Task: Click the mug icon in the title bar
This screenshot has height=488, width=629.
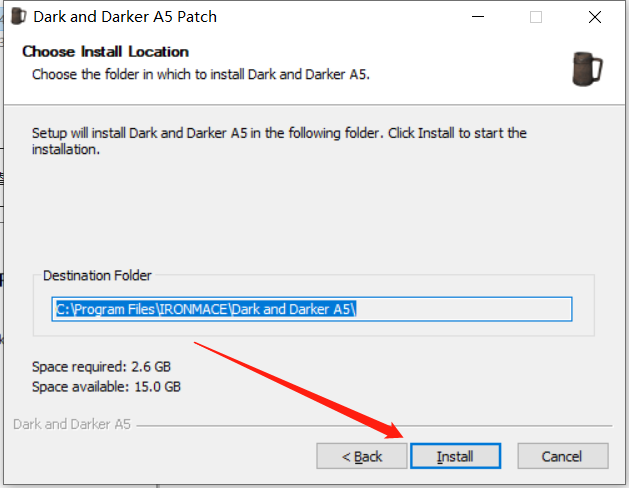Action: pyautogui.click(x=18, y=16)
